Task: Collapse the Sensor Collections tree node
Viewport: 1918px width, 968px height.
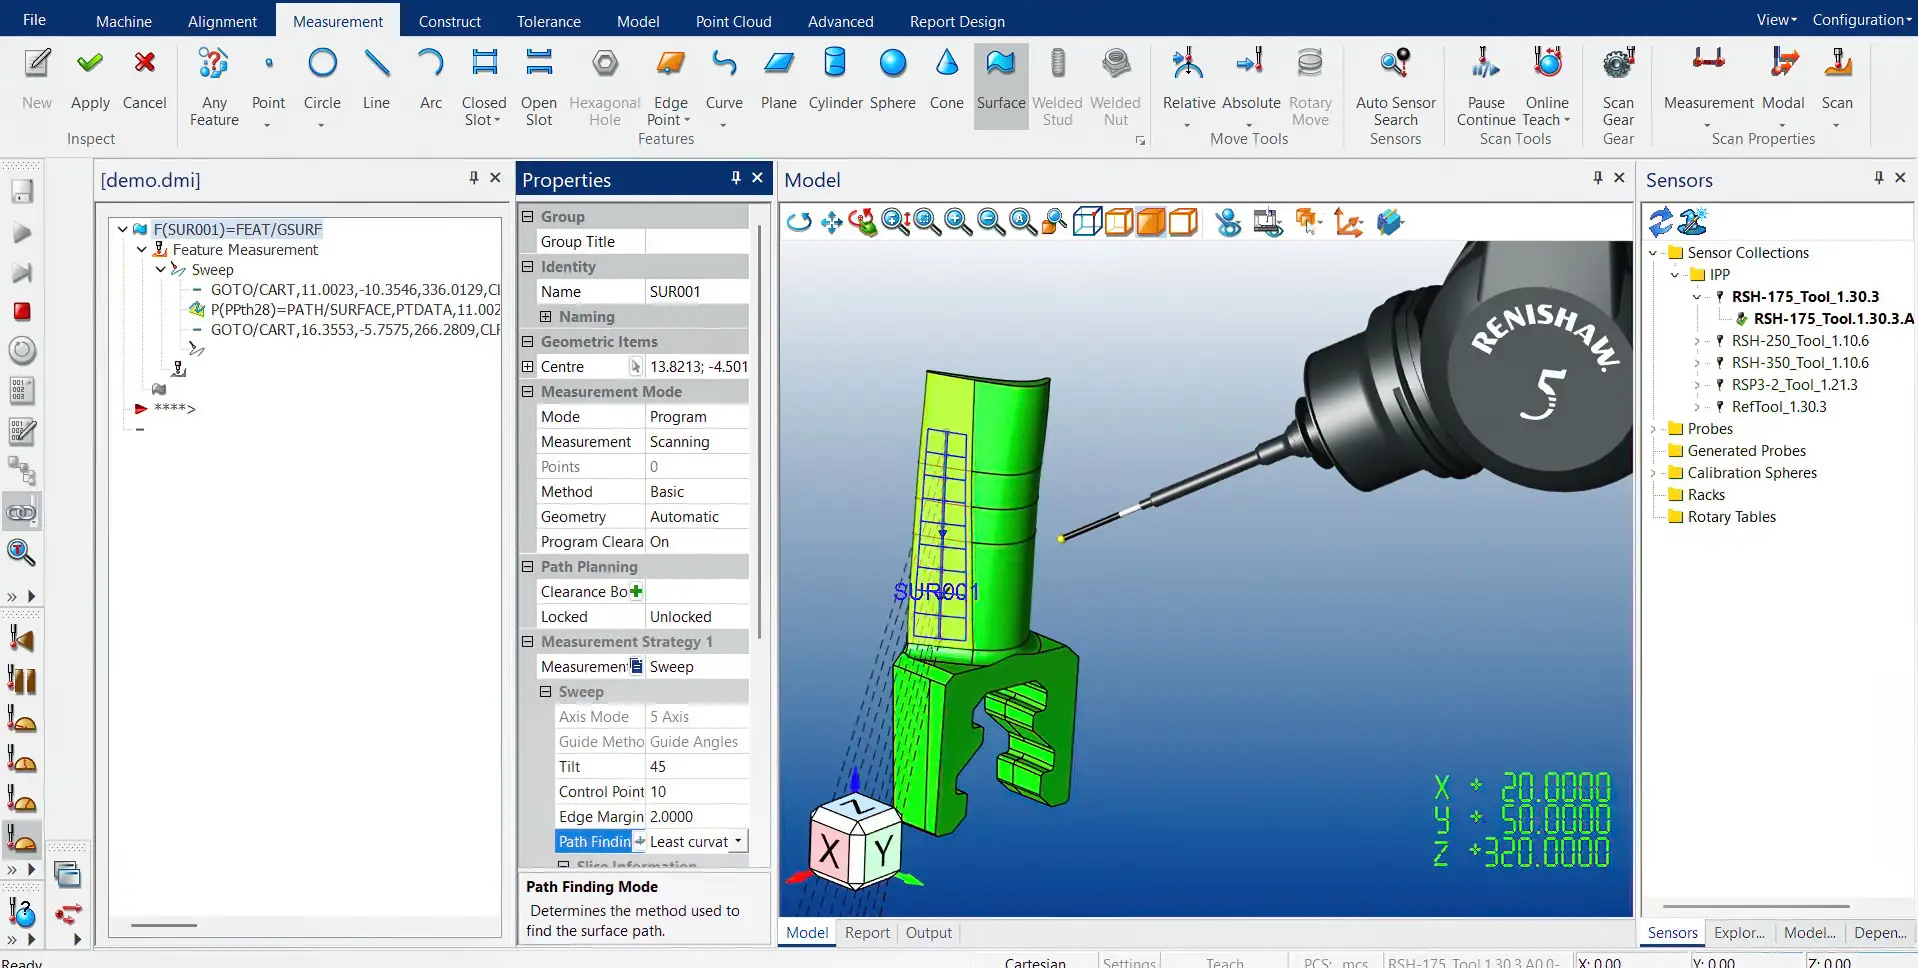Action: [x=1653, y=253]
